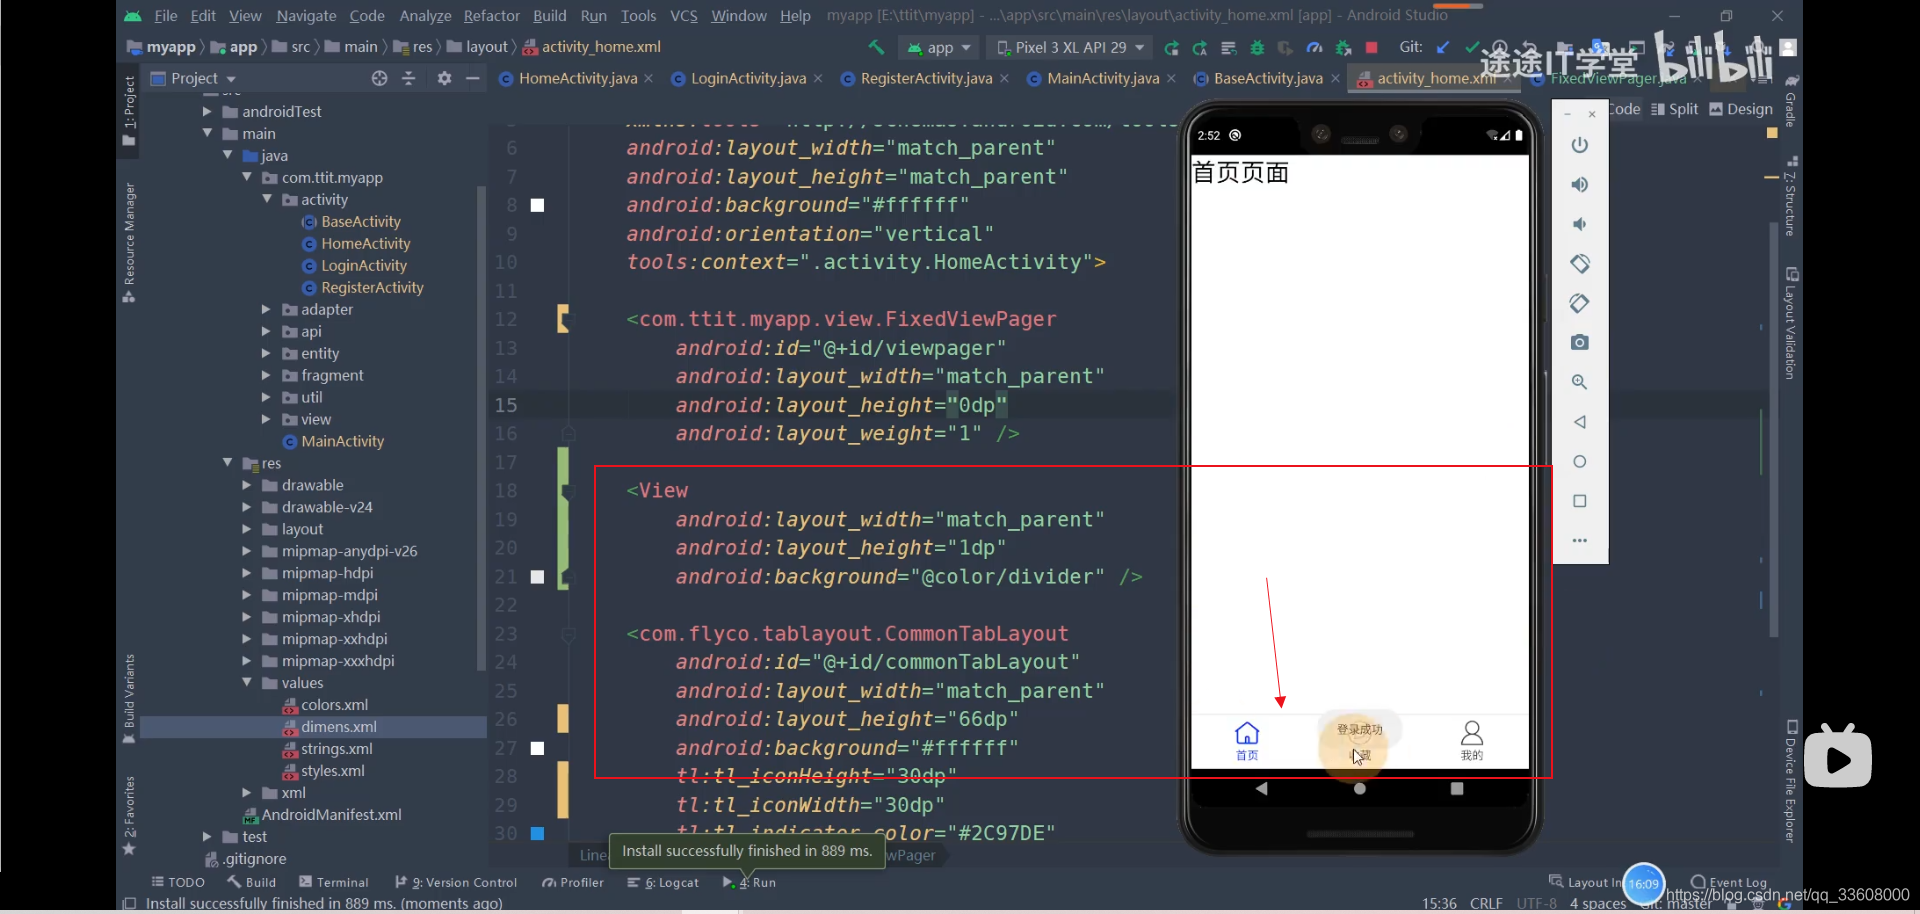1920x914 pixels.
Task: Tap the 首页 home tab in the app
Action: tap(1247, 741)
